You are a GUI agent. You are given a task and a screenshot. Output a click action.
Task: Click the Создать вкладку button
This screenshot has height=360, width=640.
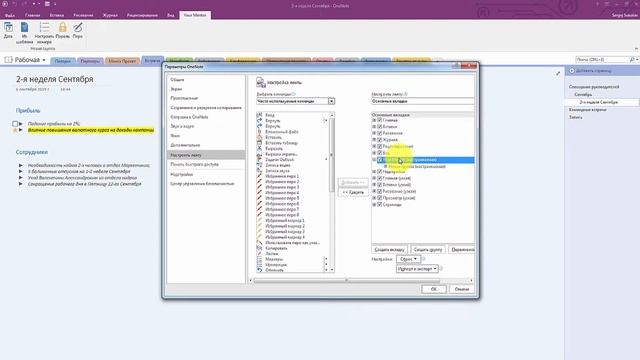389,249
